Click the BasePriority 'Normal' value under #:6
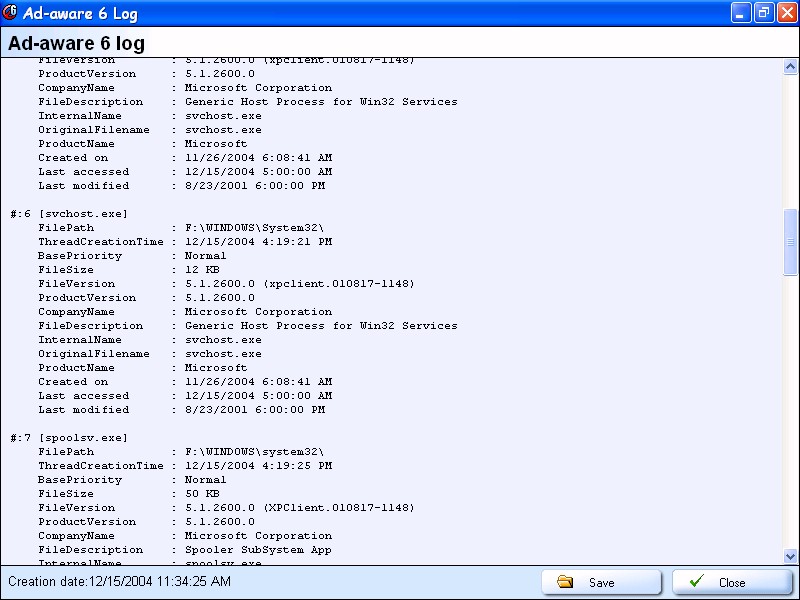This screenshot has height=600, width=800. point(205,256)
